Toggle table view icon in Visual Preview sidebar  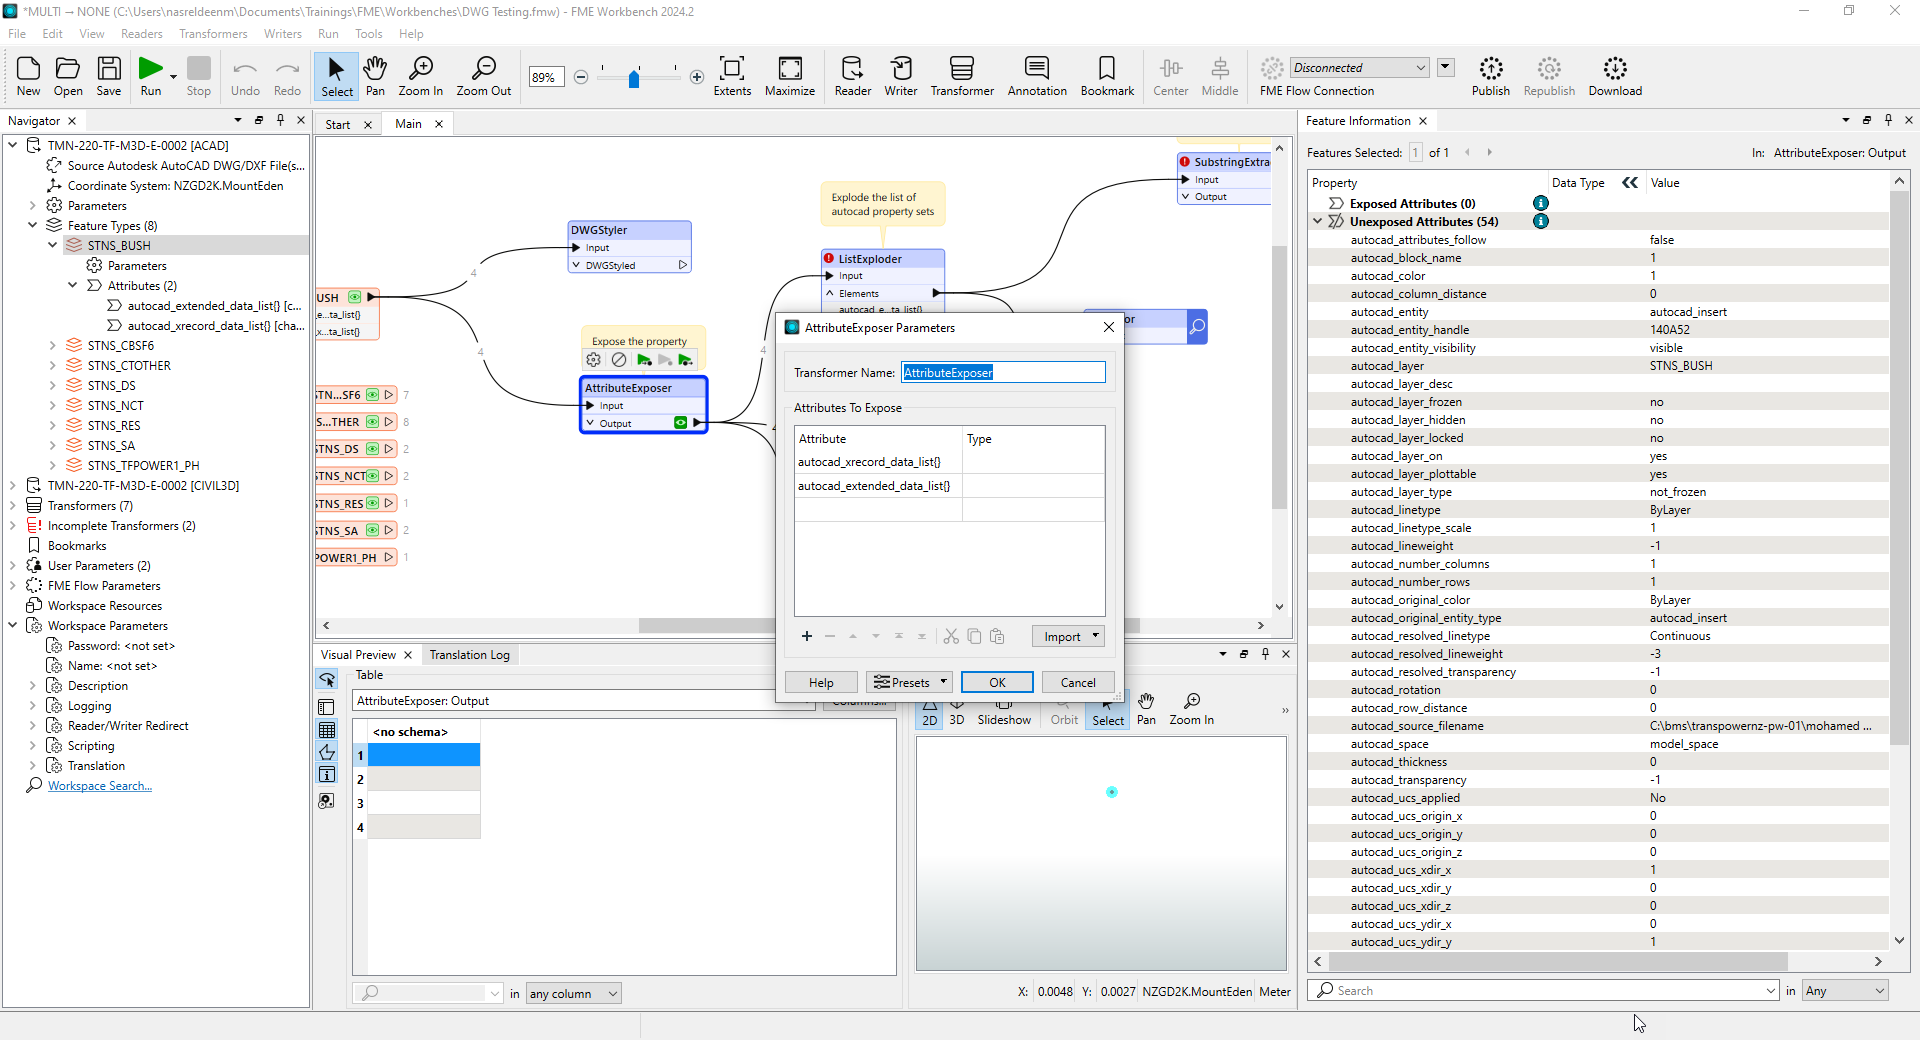[327, 731]
